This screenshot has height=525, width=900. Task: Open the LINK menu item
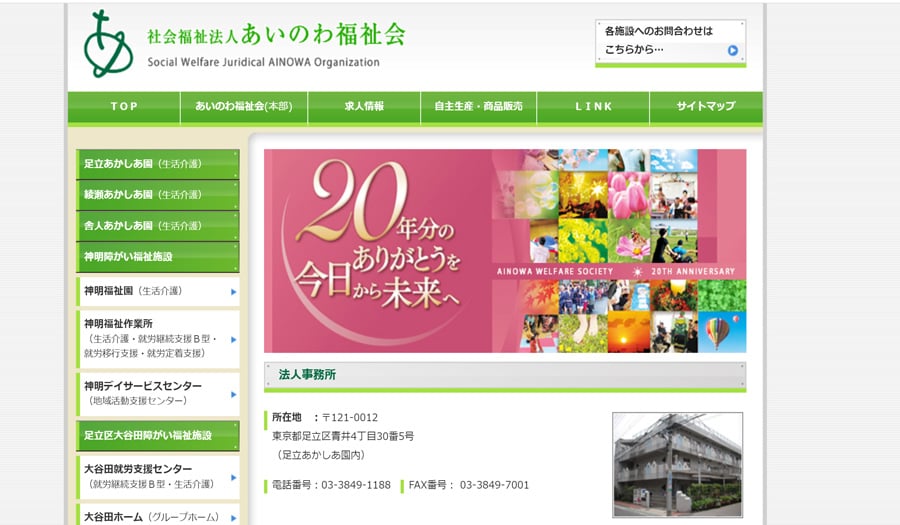pos(593,107)
